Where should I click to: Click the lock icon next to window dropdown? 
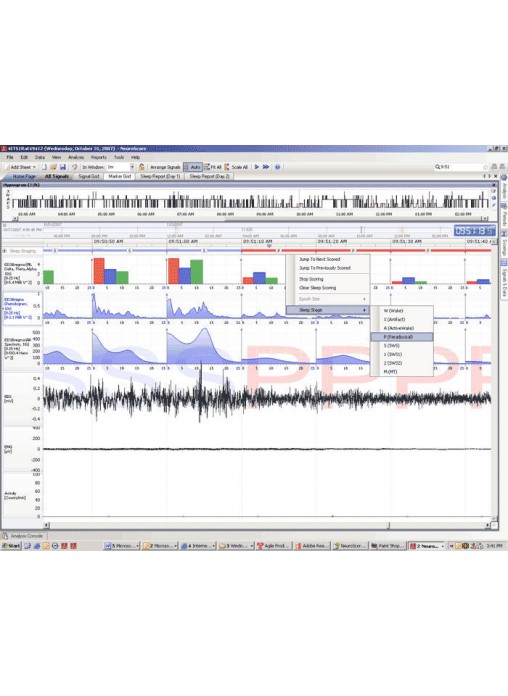(141, 167)
